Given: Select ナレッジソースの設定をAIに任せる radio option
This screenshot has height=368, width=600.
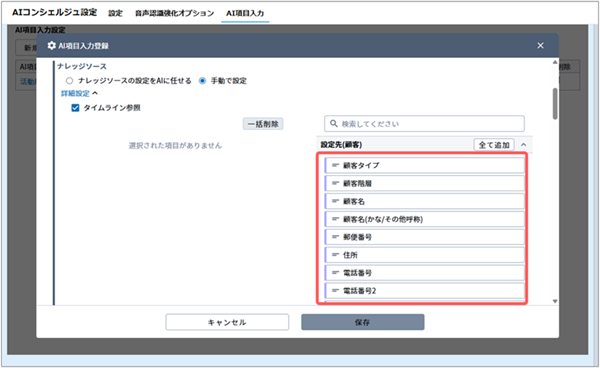Looking at the screenshot, I should (69, 81).
